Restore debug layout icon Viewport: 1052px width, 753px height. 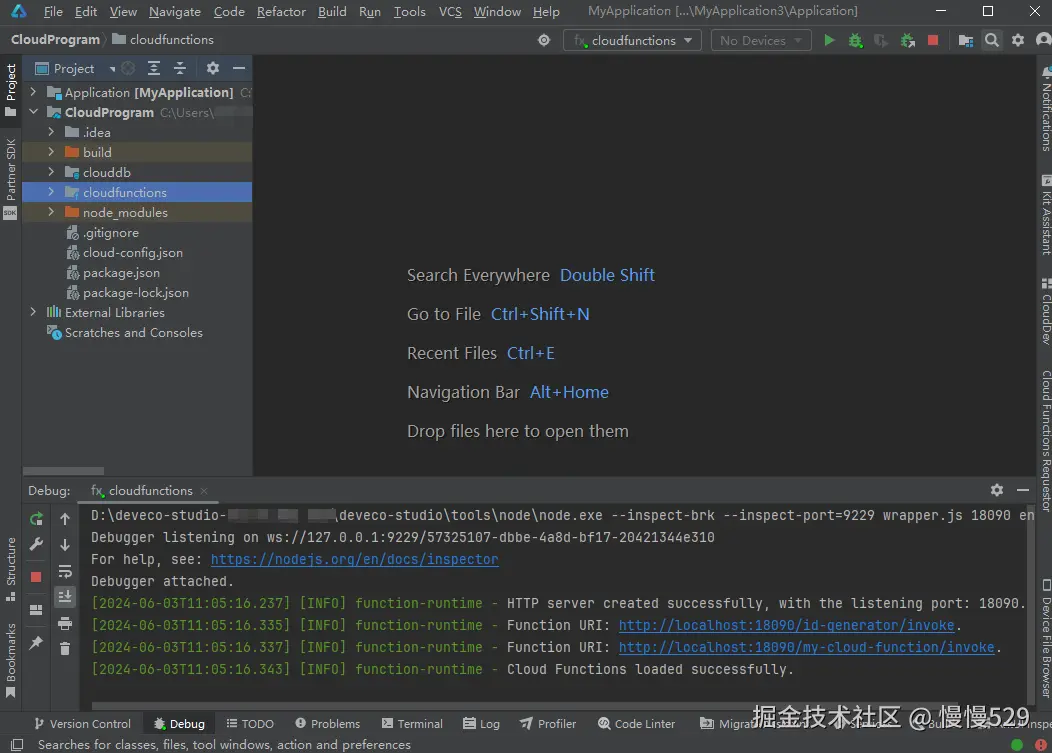pyautogui.click(x=36, y=610)
